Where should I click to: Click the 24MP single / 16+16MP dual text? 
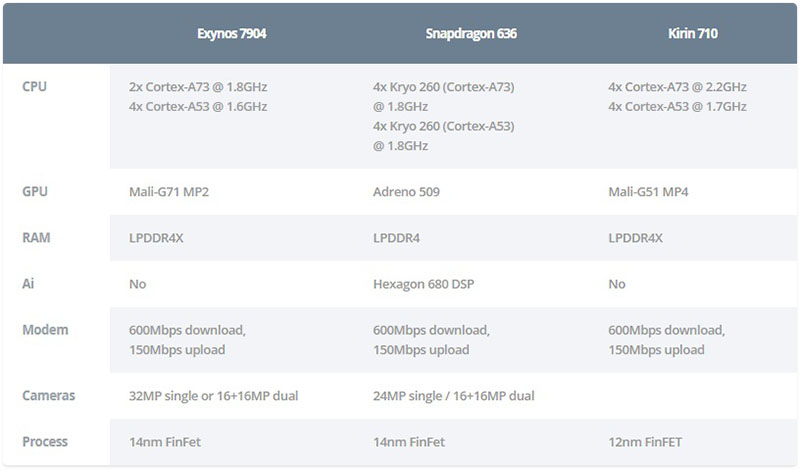click(453, 396)
